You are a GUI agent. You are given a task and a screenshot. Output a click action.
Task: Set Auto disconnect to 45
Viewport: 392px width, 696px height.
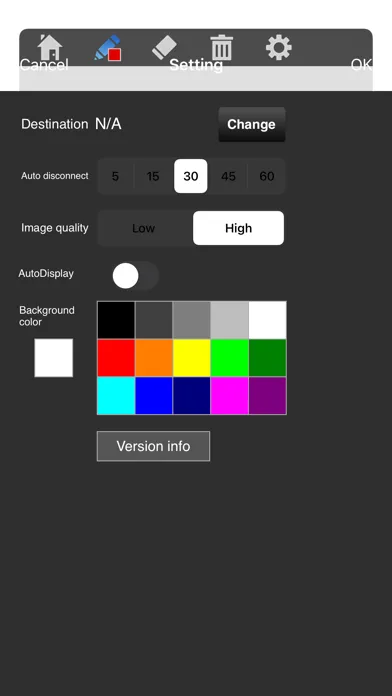pos(228,176)
